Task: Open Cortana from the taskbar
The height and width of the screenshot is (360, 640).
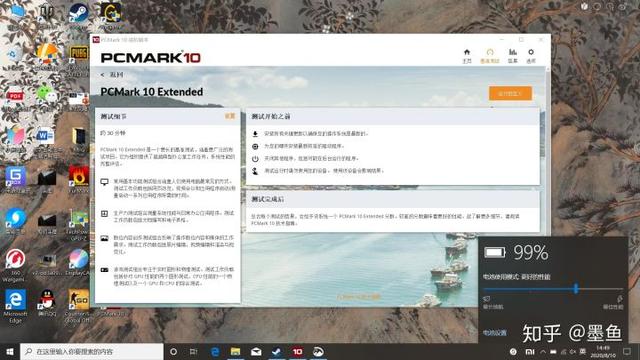Action: (x=173, y=351)
